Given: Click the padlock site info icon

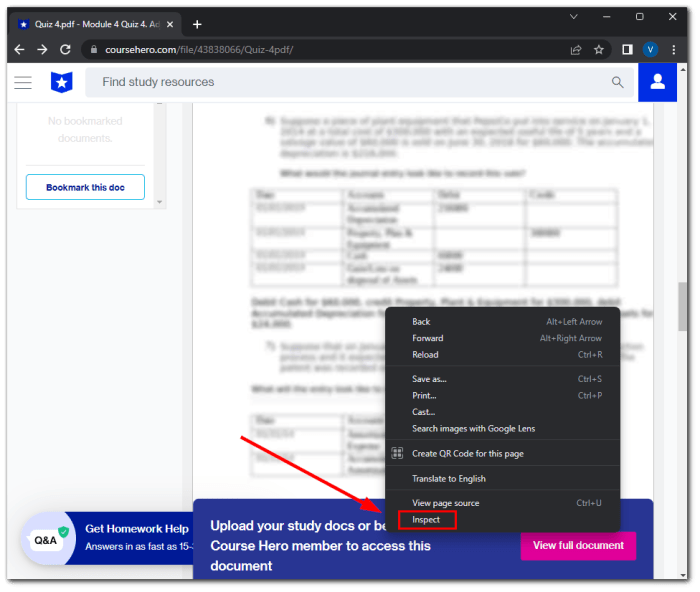Looking at the screenshot, I should pos(94,50).
